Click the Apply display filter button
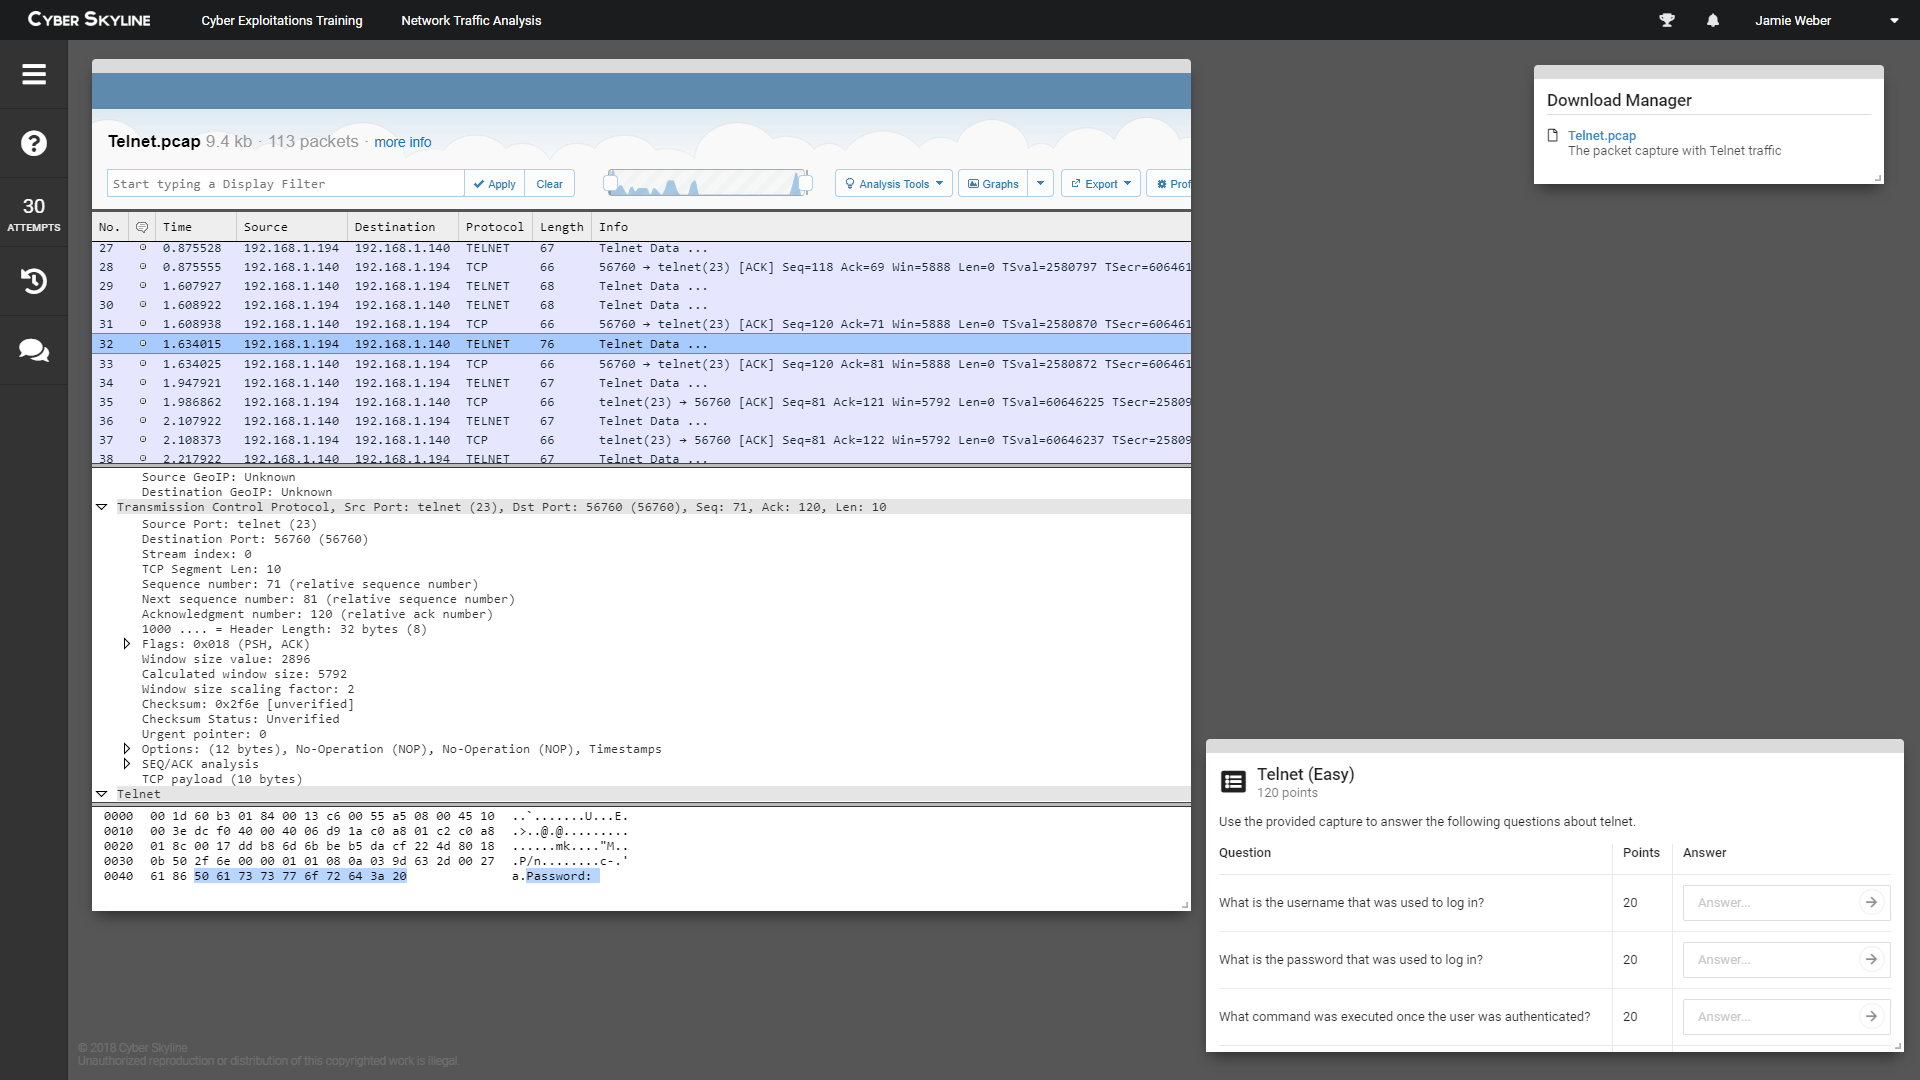Viewport: 1920px width, 1080px height. pyautogui.click(x=495, y=183)
